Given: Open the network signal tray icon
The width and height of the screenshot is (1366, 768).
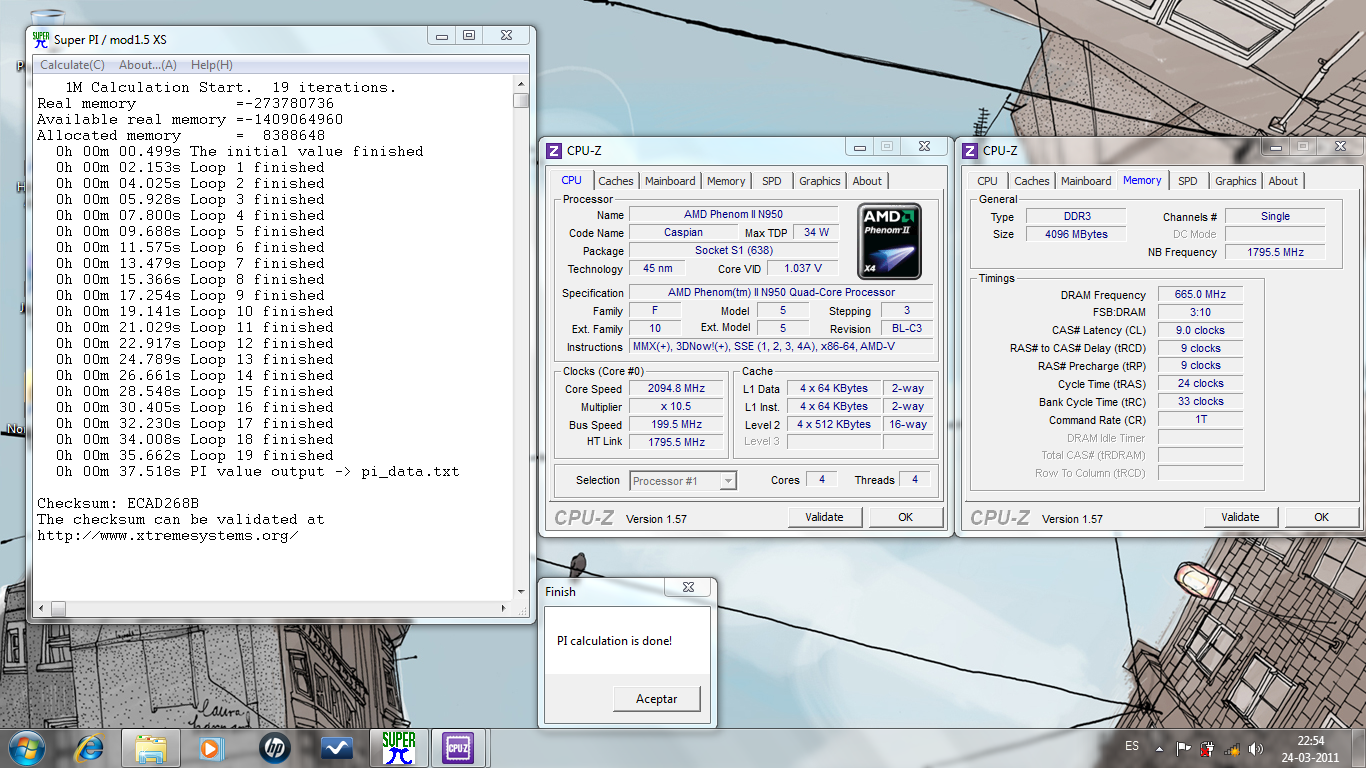Looking at the screenshot, I should point(1232,748).
